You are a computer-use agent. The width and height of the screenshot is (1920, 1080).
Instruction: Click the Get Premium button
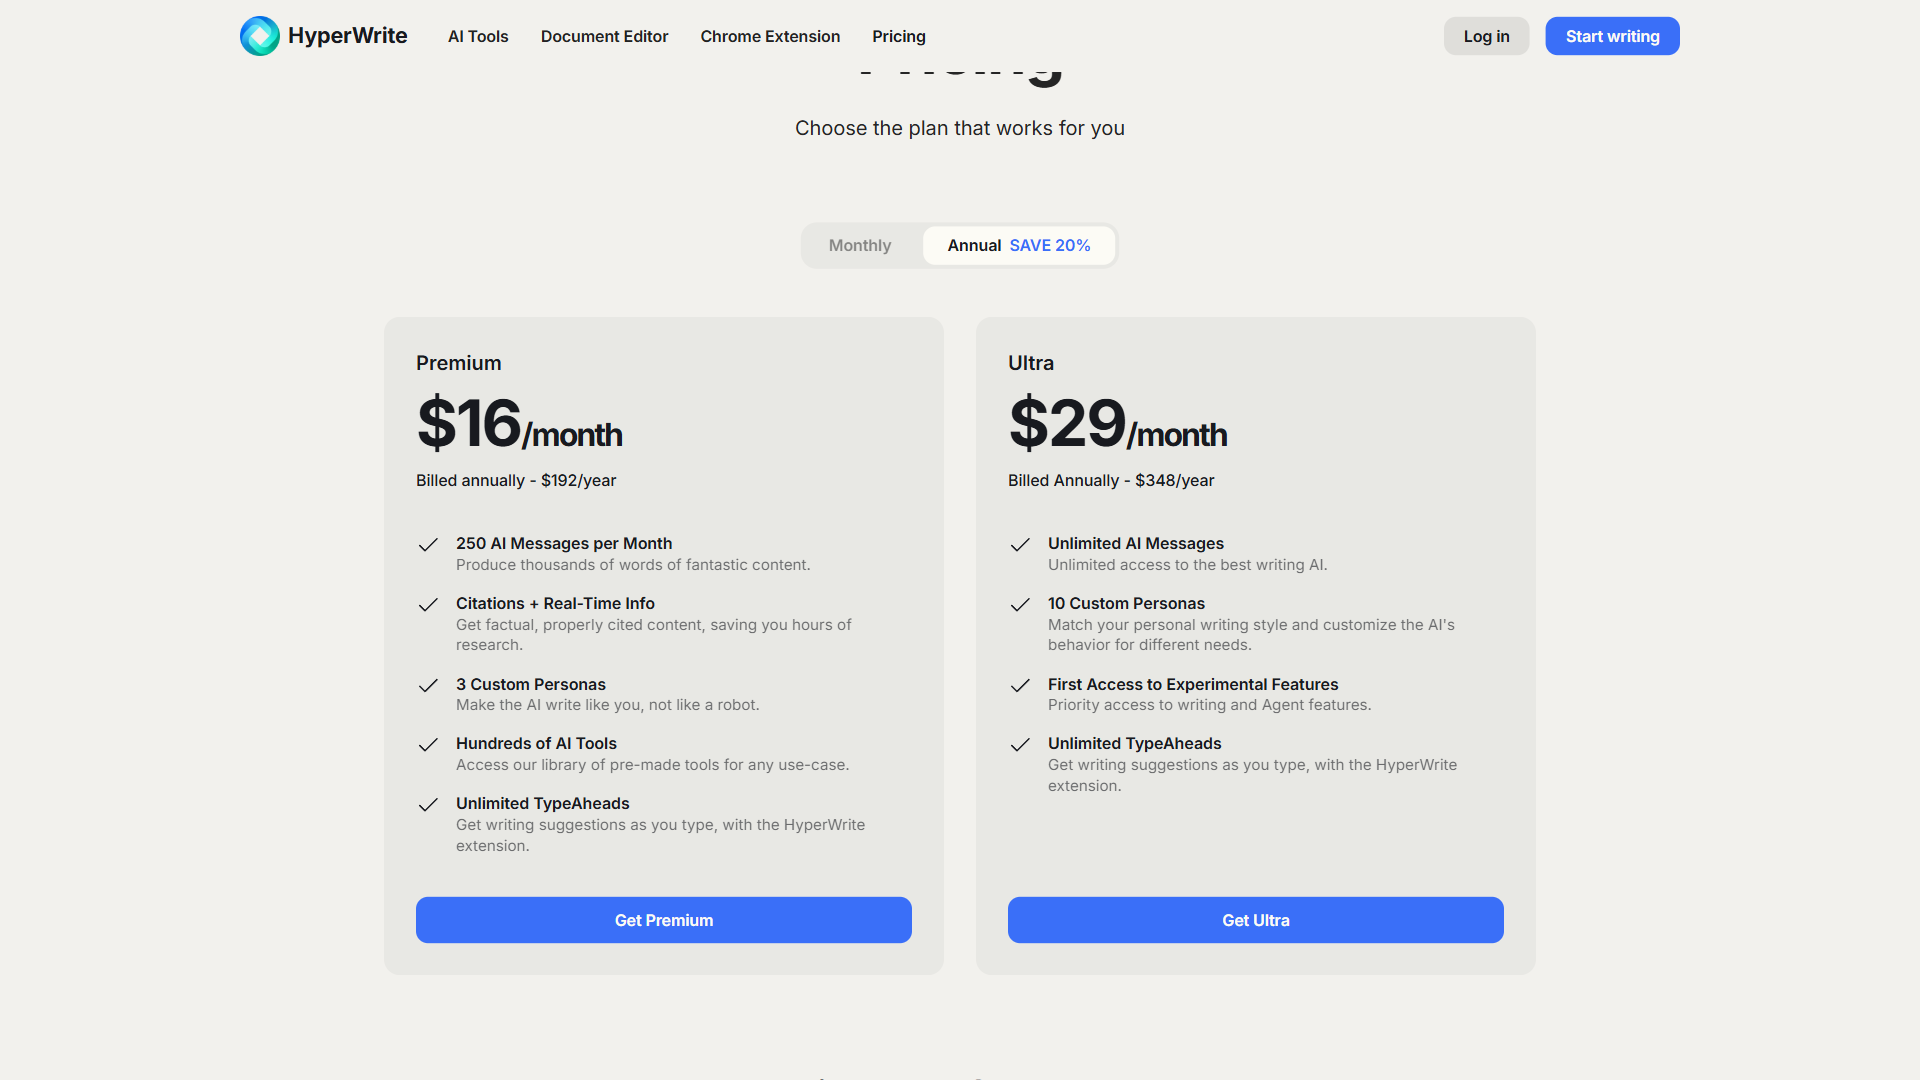point(664,920)
